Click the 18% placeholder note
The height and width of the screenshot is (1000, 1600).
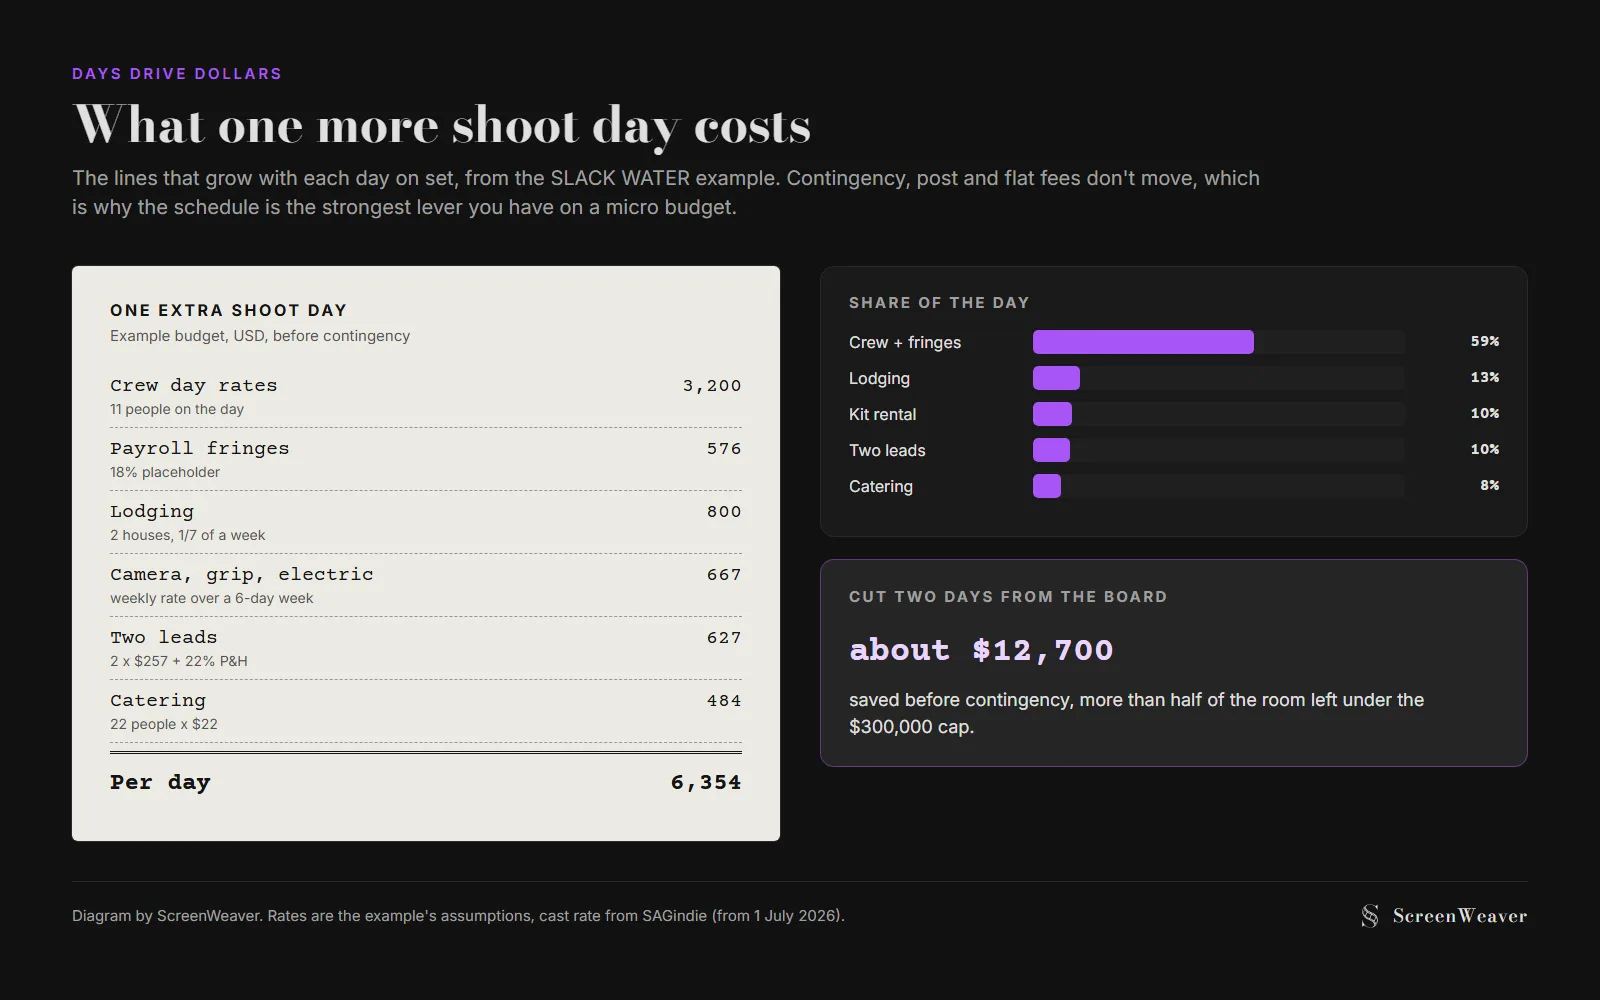click(x=165, y=472)
